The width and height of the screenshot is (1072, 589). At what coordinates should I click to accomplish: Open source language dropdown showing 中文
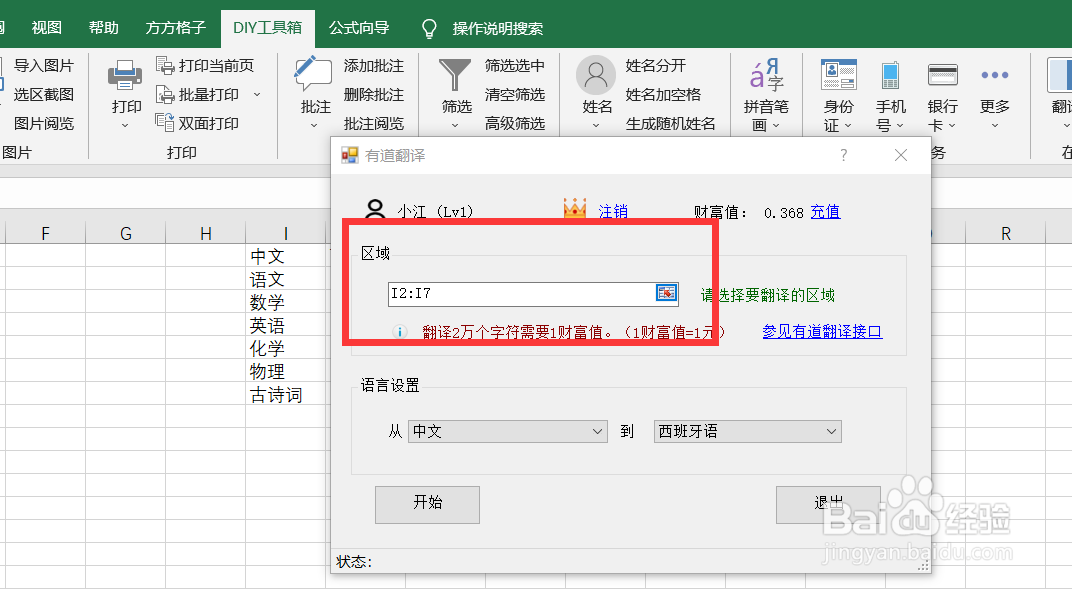507,431
